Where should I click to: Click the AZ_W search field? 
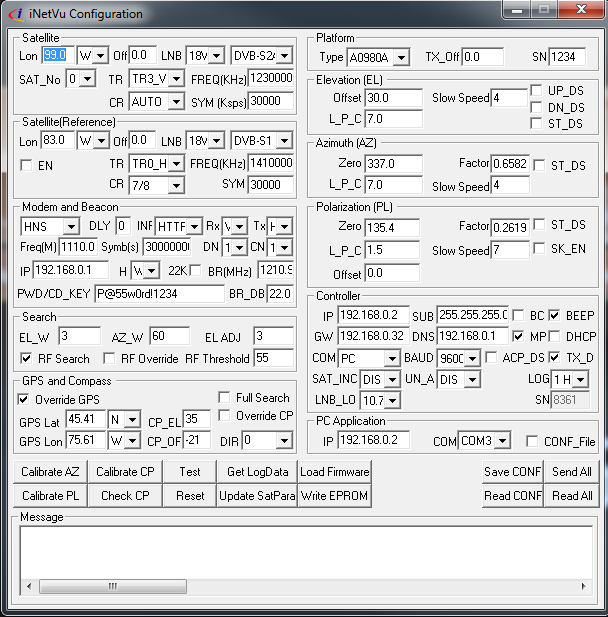(x=170, y=336)
